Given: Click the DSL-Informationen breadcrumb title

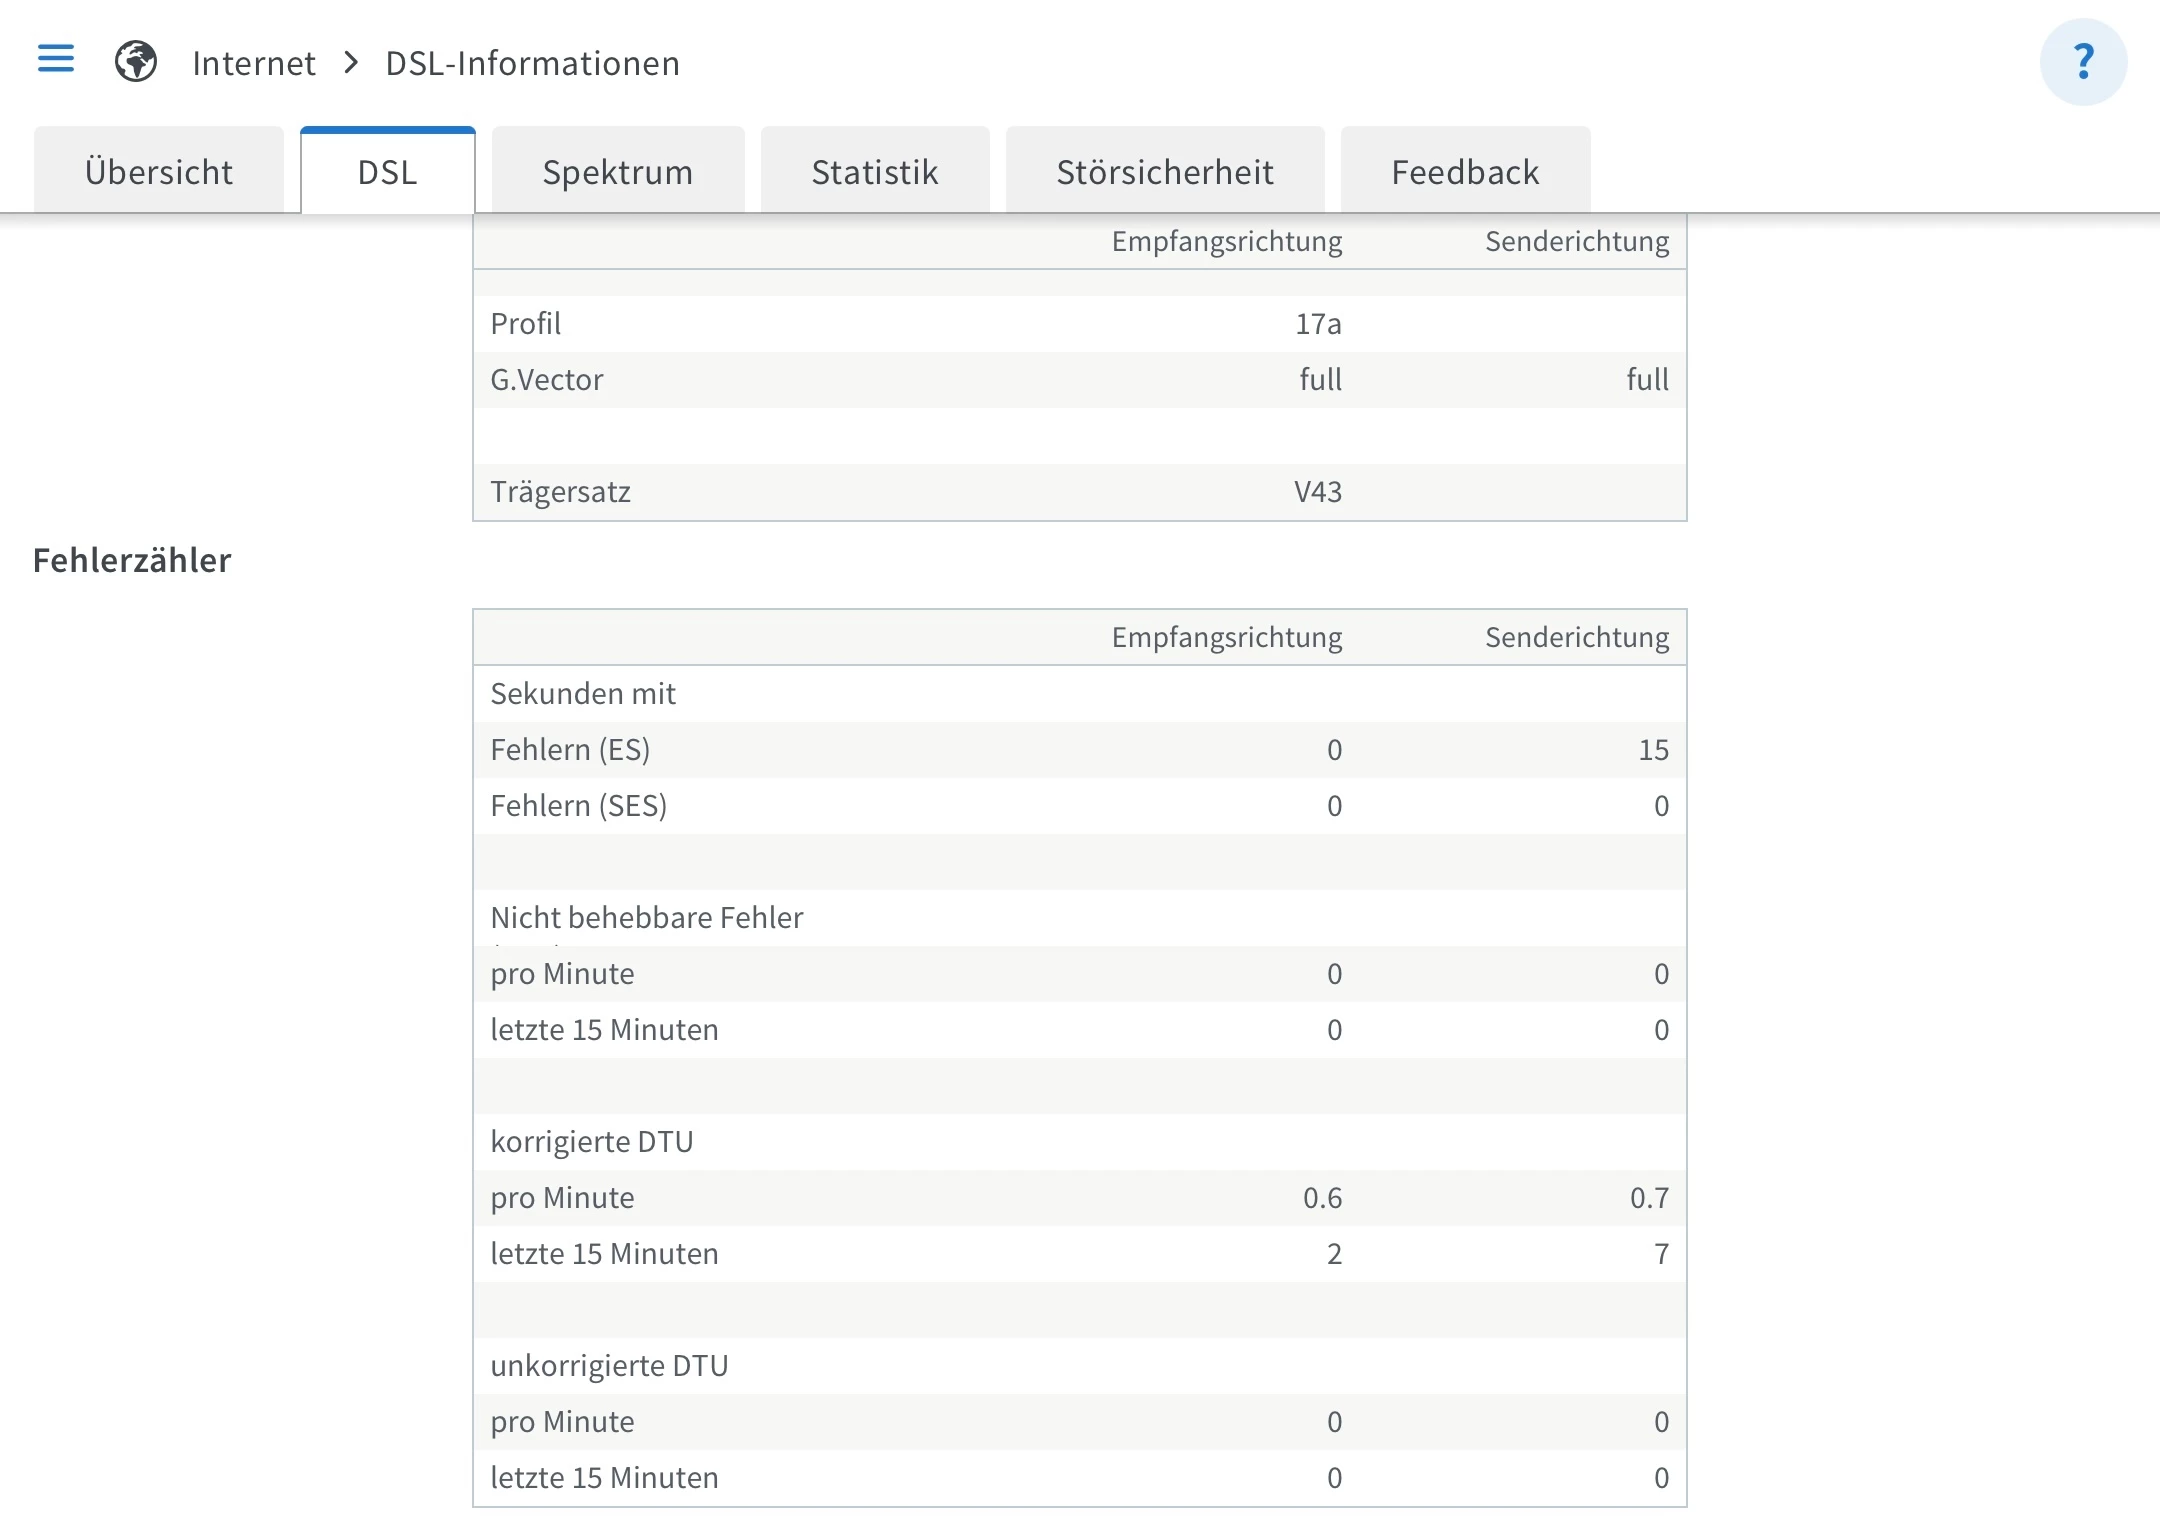Looking at the screenshot, I should click(x=533, y=63).
